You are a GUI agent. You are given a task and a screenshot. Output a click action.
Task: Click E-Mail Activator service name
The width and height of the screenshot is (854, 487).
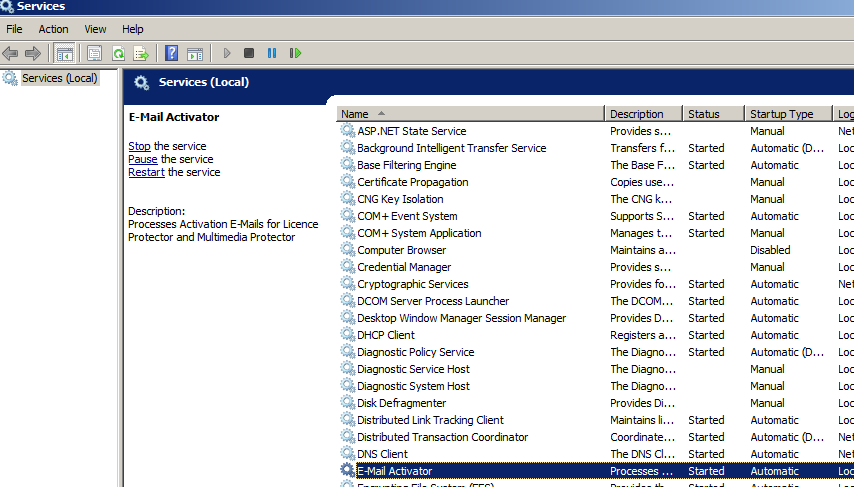point(395,471)
